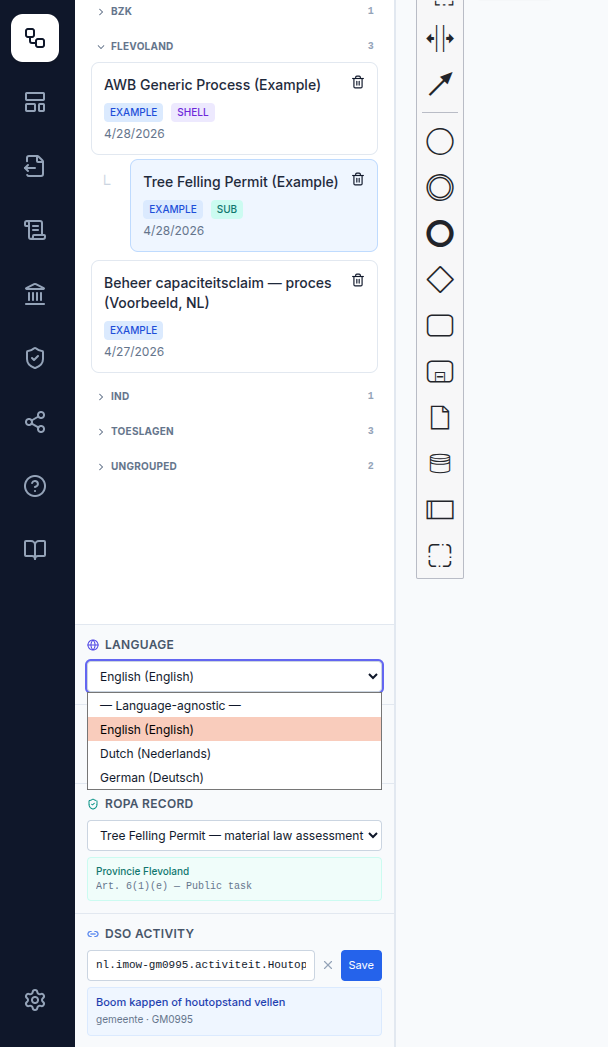The height and width of the screenshot is (1047, 608).
Task: Open Beheer capaciteitsclaim proces card
Action: [x=234, y=317]
